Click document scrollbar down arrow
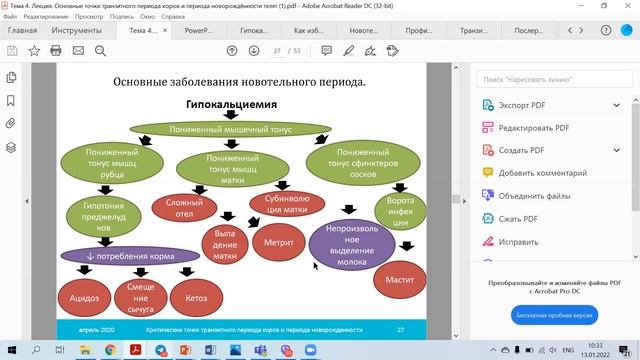Screen dimensions: 640x360 tap(456, 336)
